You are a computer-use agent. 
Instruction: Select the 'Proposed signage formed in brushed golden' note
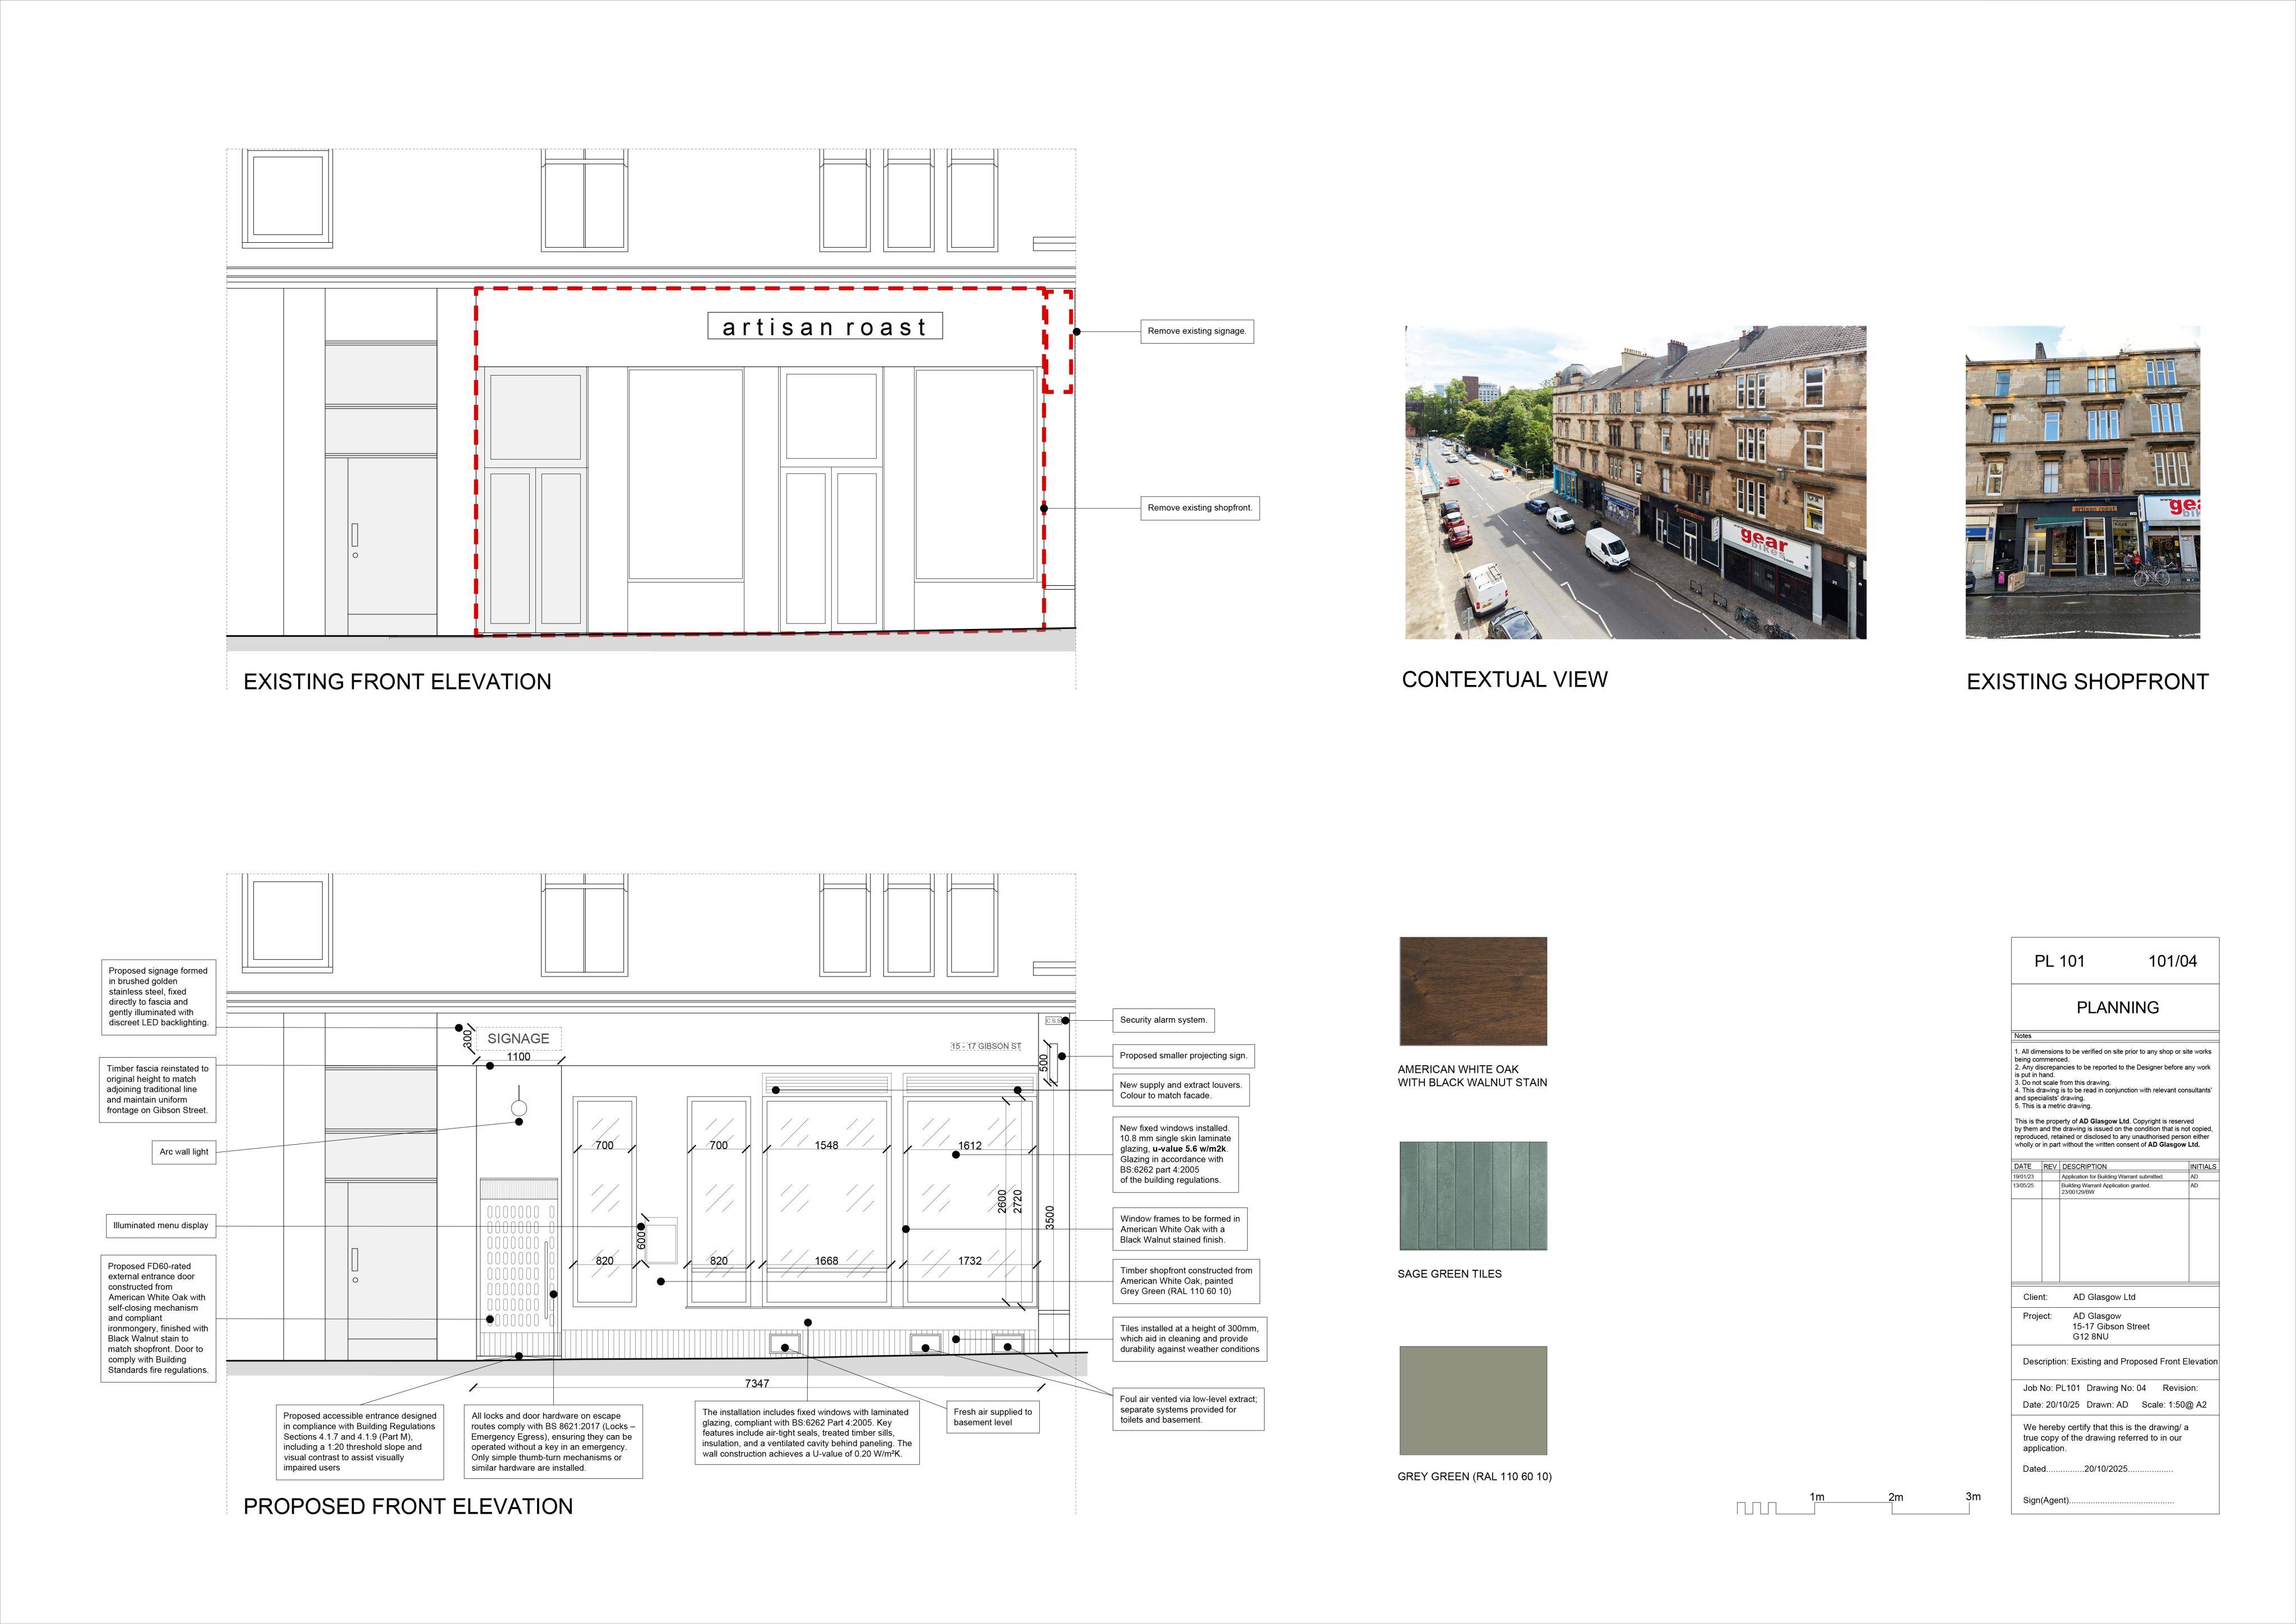[158, 997]
